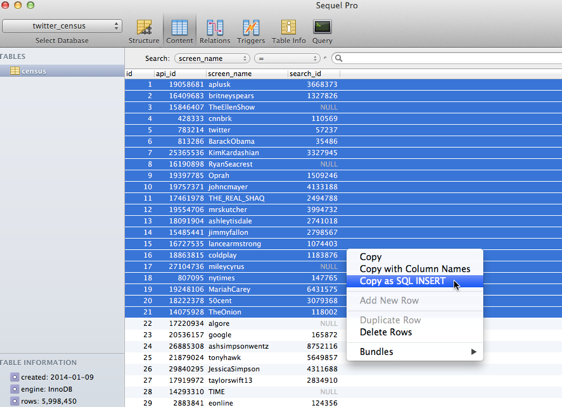
Task: Sort by the id column header
Action: click(140, 73)
